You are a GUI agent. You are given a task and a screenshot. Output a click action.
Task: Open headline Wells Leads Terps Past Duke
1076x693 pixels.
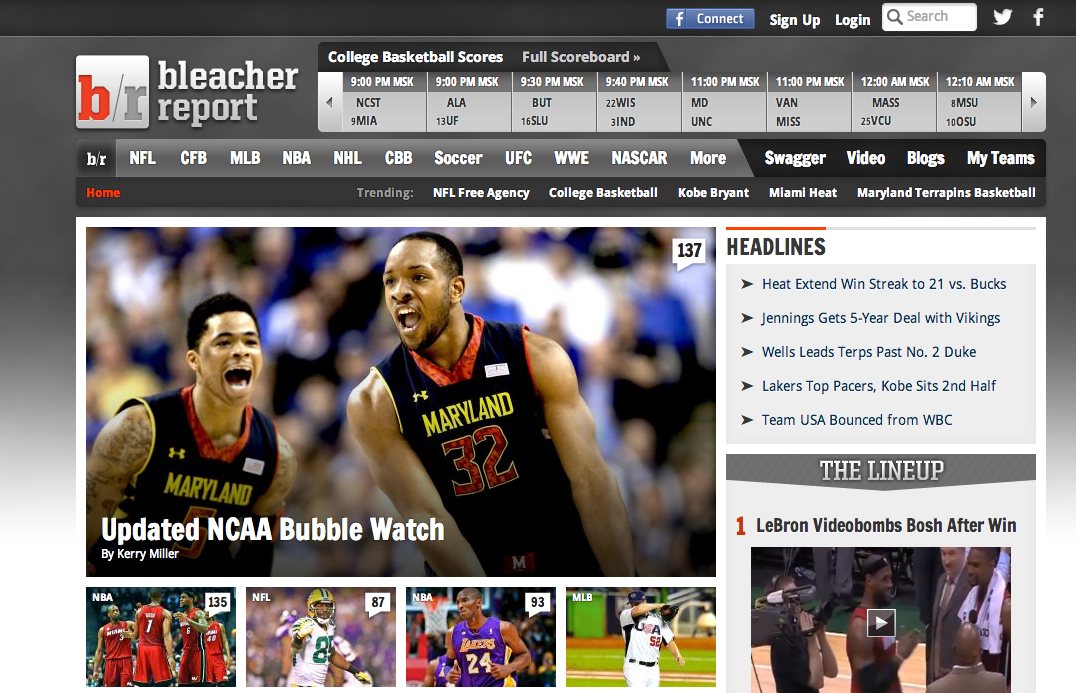point(869,352)
